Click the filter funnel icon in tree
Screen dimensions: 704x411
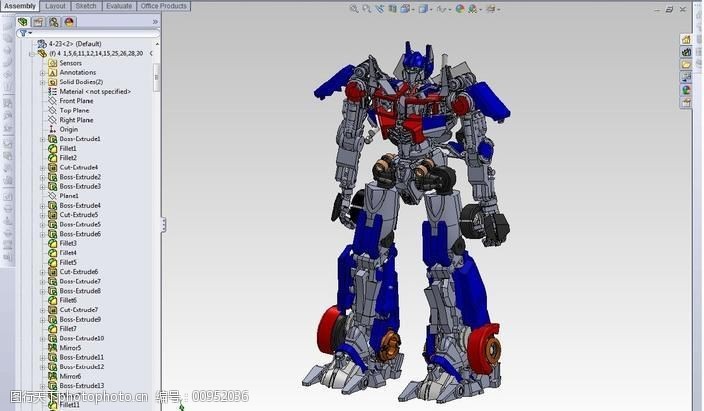23,33
